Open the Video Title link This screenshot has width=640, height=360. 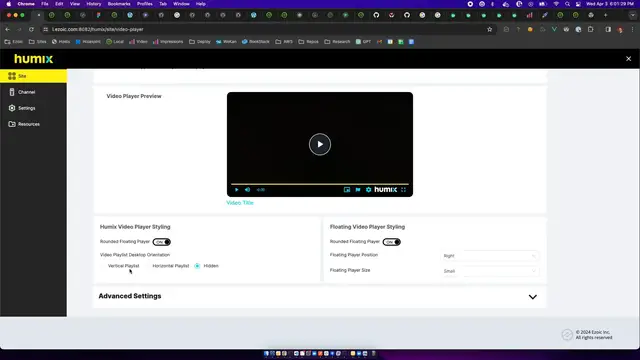pos(240,203)
